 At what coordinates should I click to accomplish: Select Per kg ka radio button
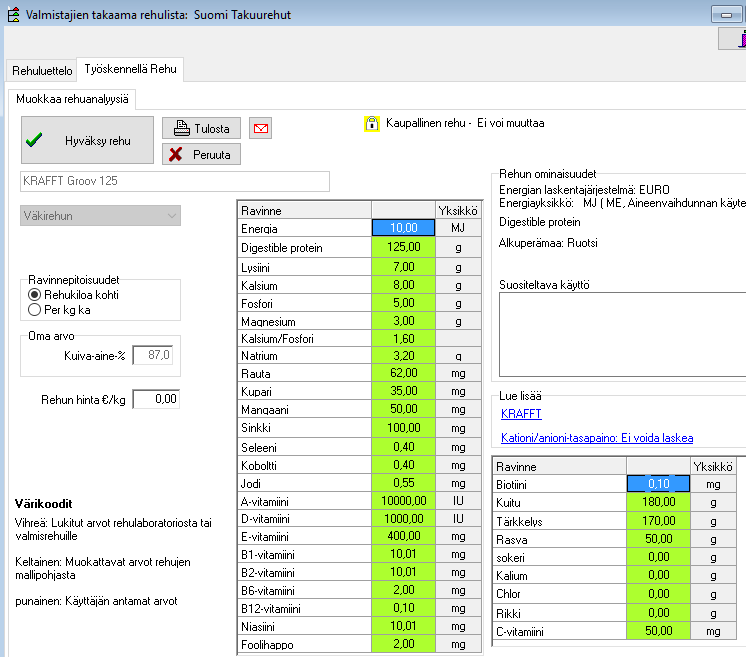coord(34,310)
